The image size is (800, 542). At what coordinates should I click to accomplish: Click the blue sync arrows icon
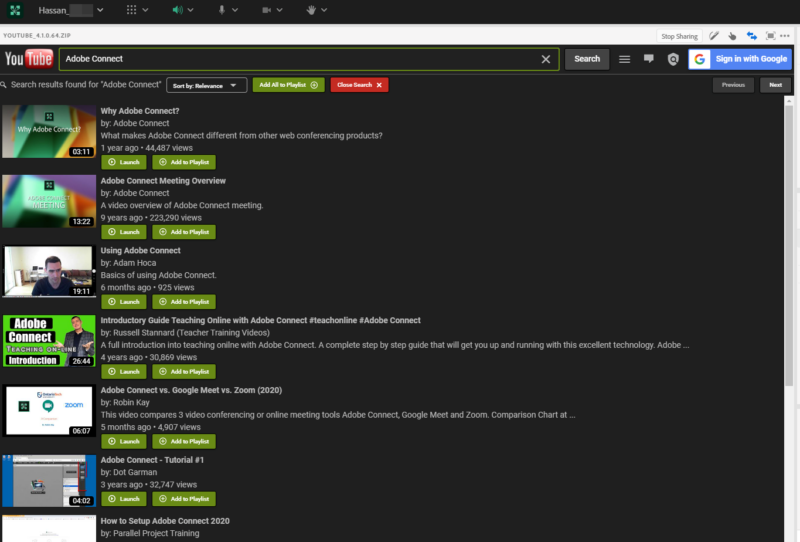(x=752, y=36)
